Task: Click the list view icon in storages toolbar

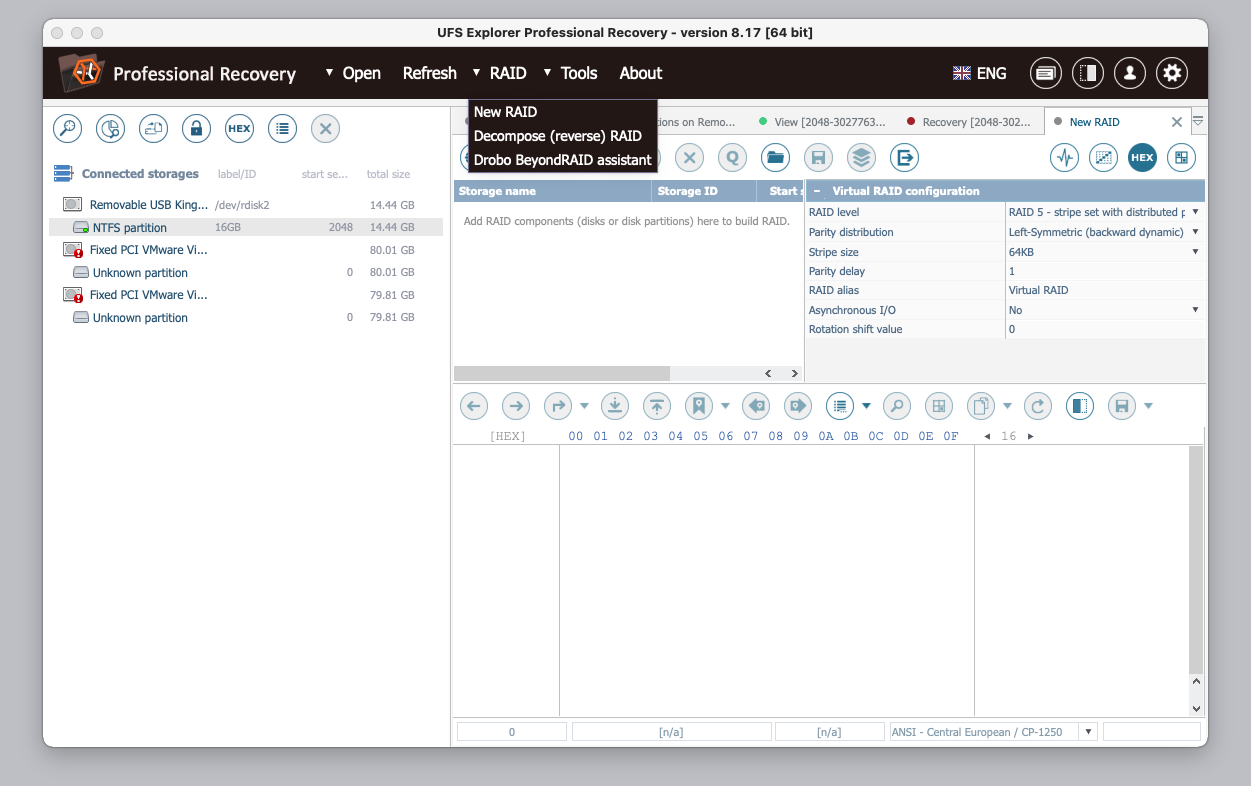Action: tap(282, 128)
